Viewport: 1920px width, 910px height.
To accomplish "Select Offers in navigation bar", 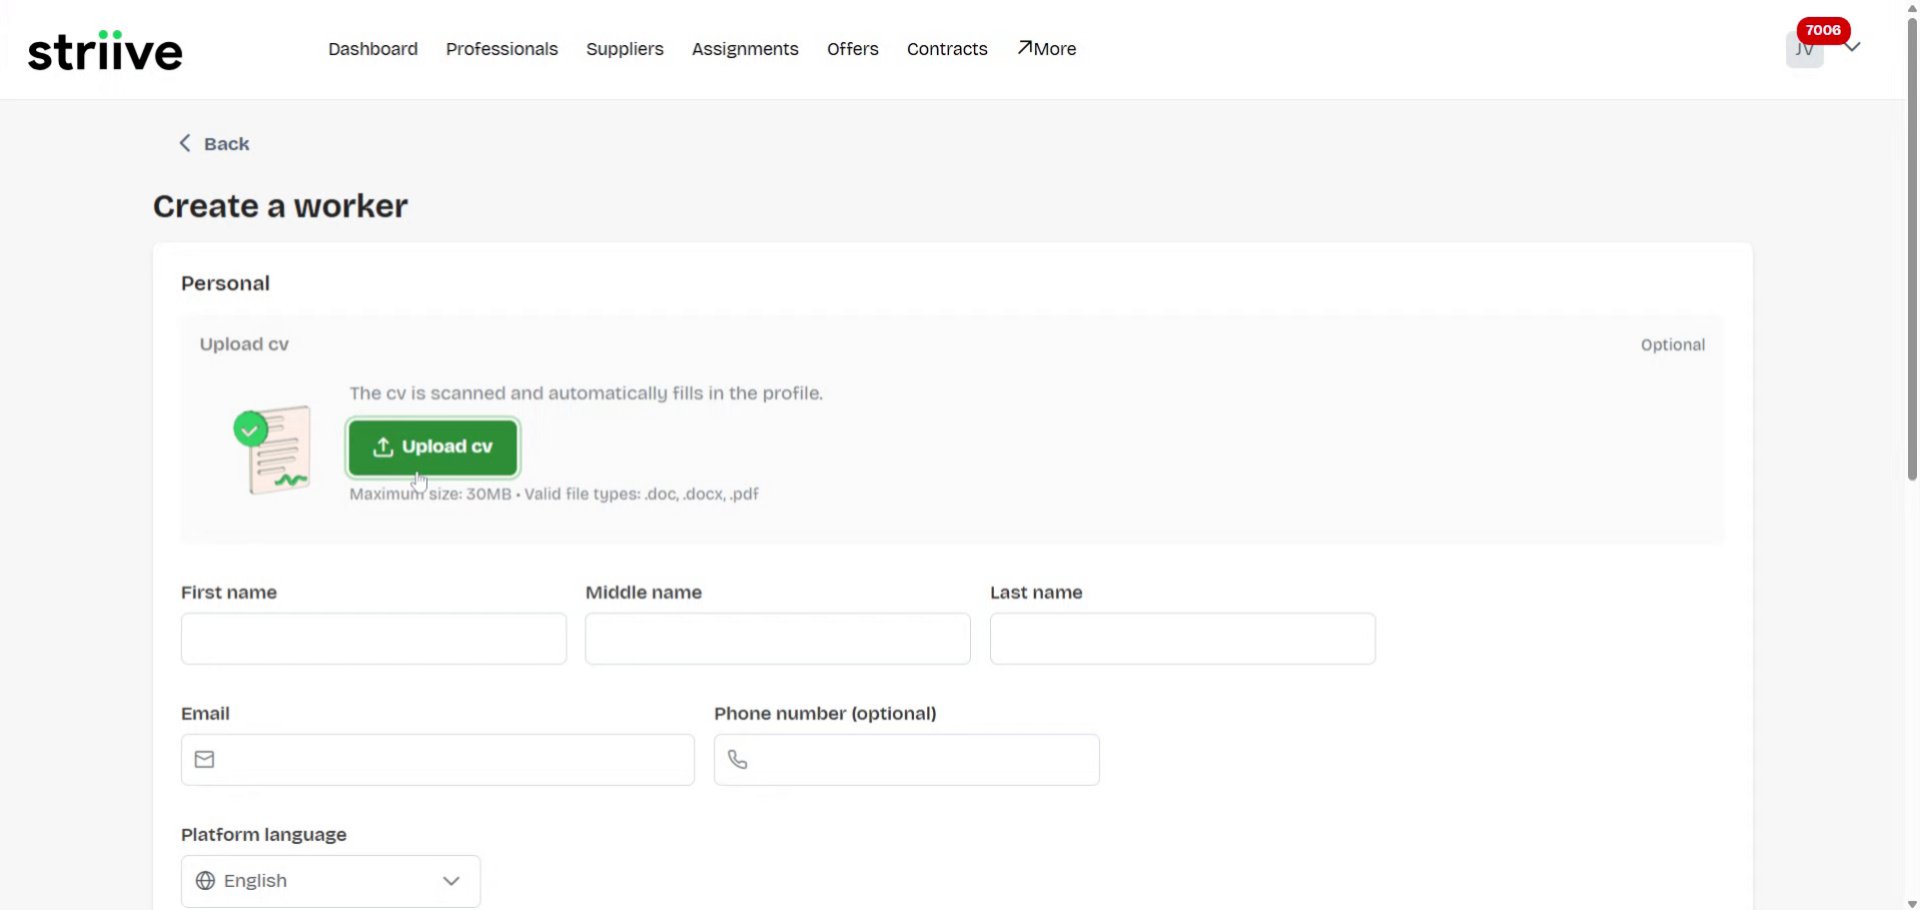I will pos(853,49).
